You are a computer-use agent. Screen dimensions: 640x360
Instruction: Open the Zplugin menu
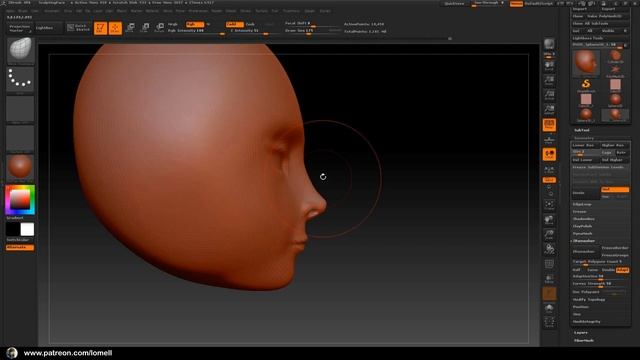[x=310, y=11]
